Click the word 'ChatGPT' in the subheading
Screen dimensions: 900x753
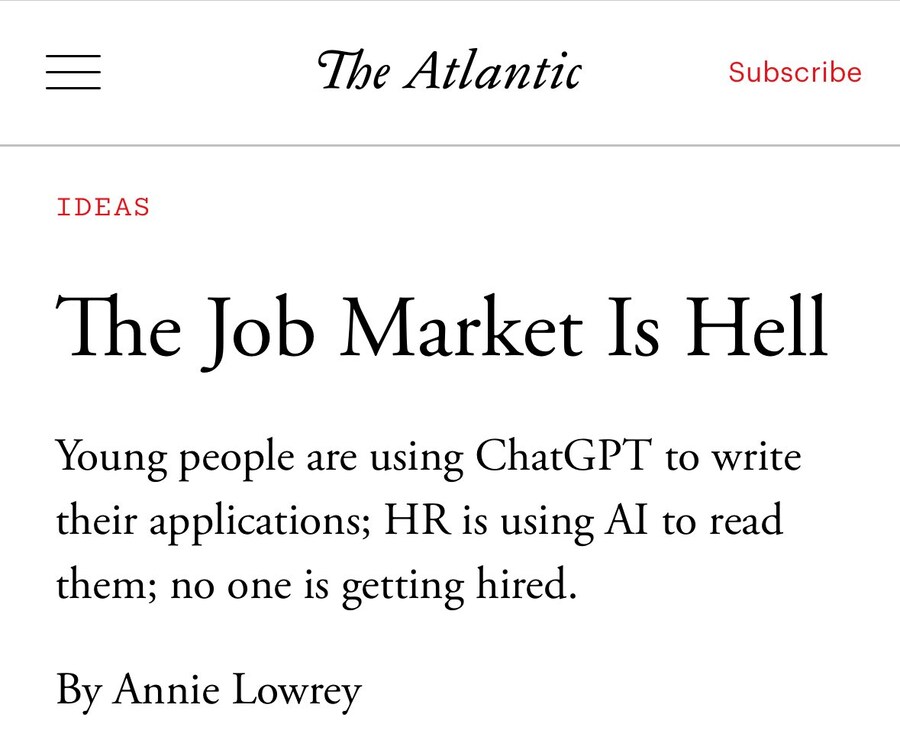tap(564, 458)
